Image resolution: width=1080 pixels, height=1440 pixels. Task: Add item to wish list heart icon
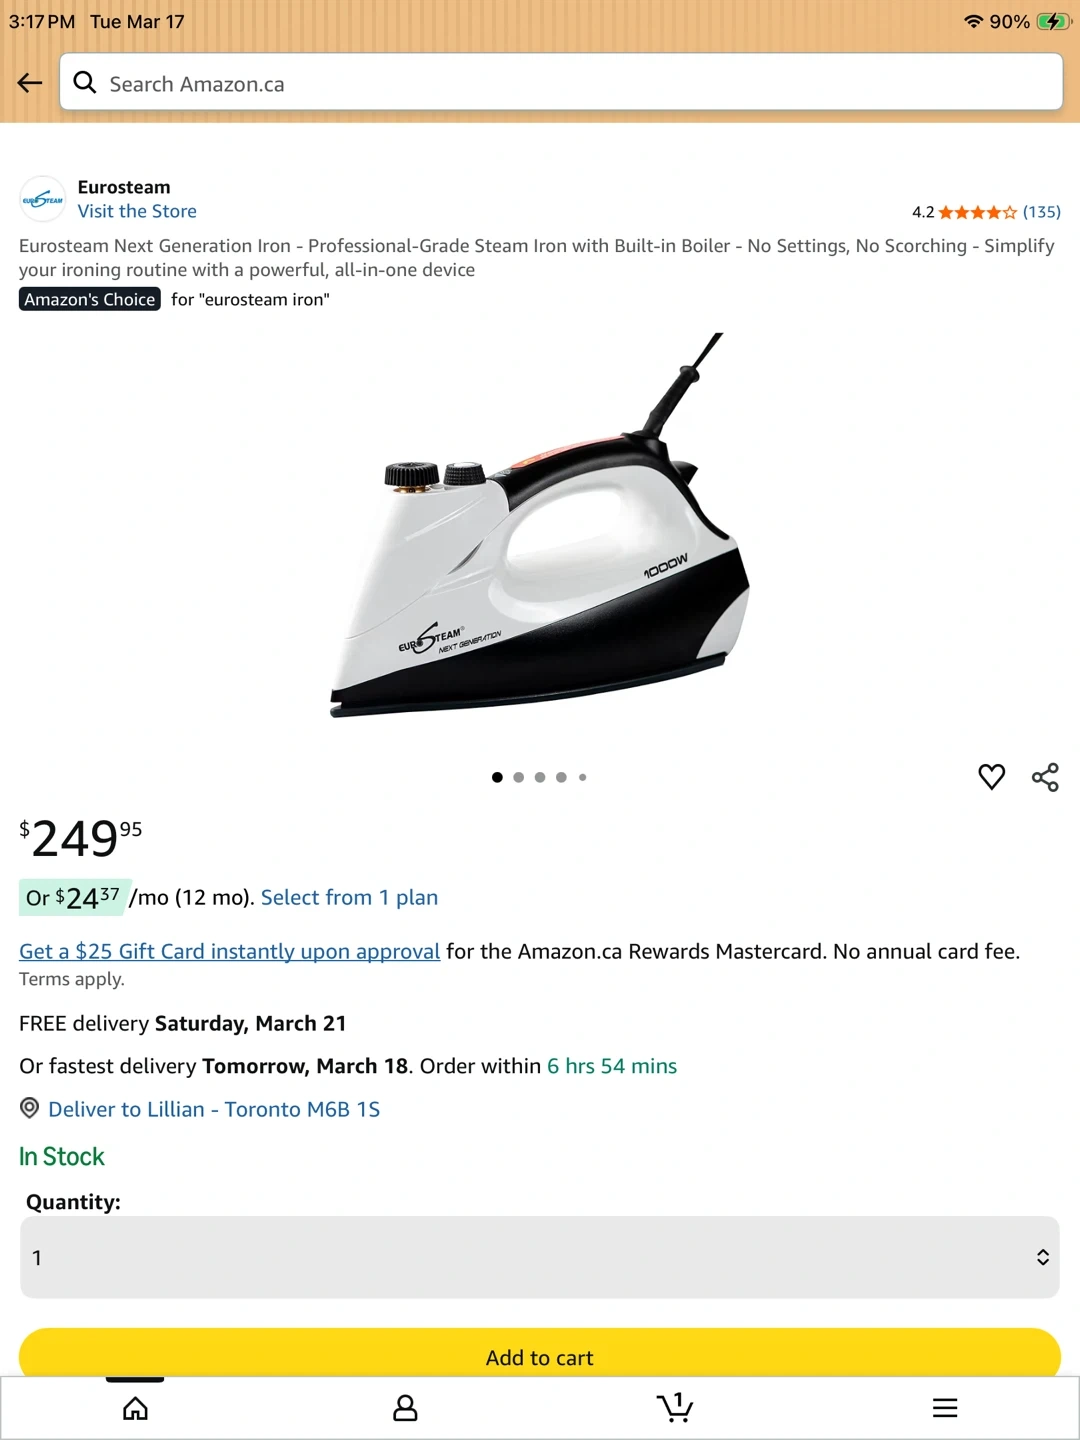pos(991,777)
